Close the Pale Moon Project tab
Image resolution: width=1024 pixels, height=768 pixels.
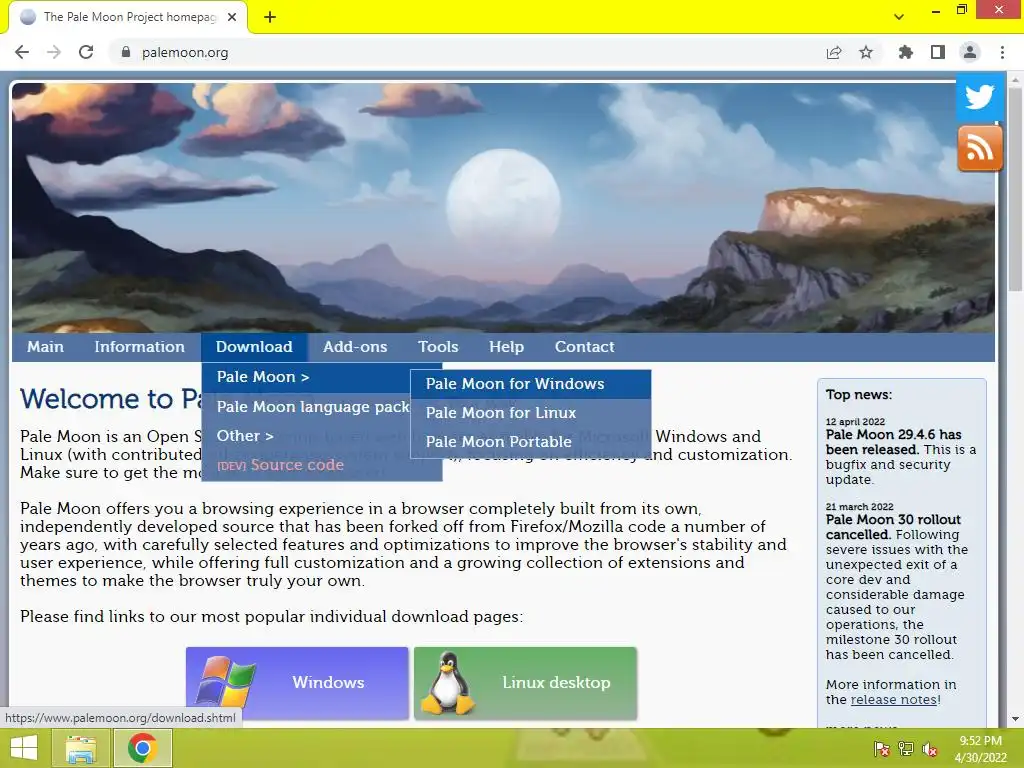click(x=232, y=17)
